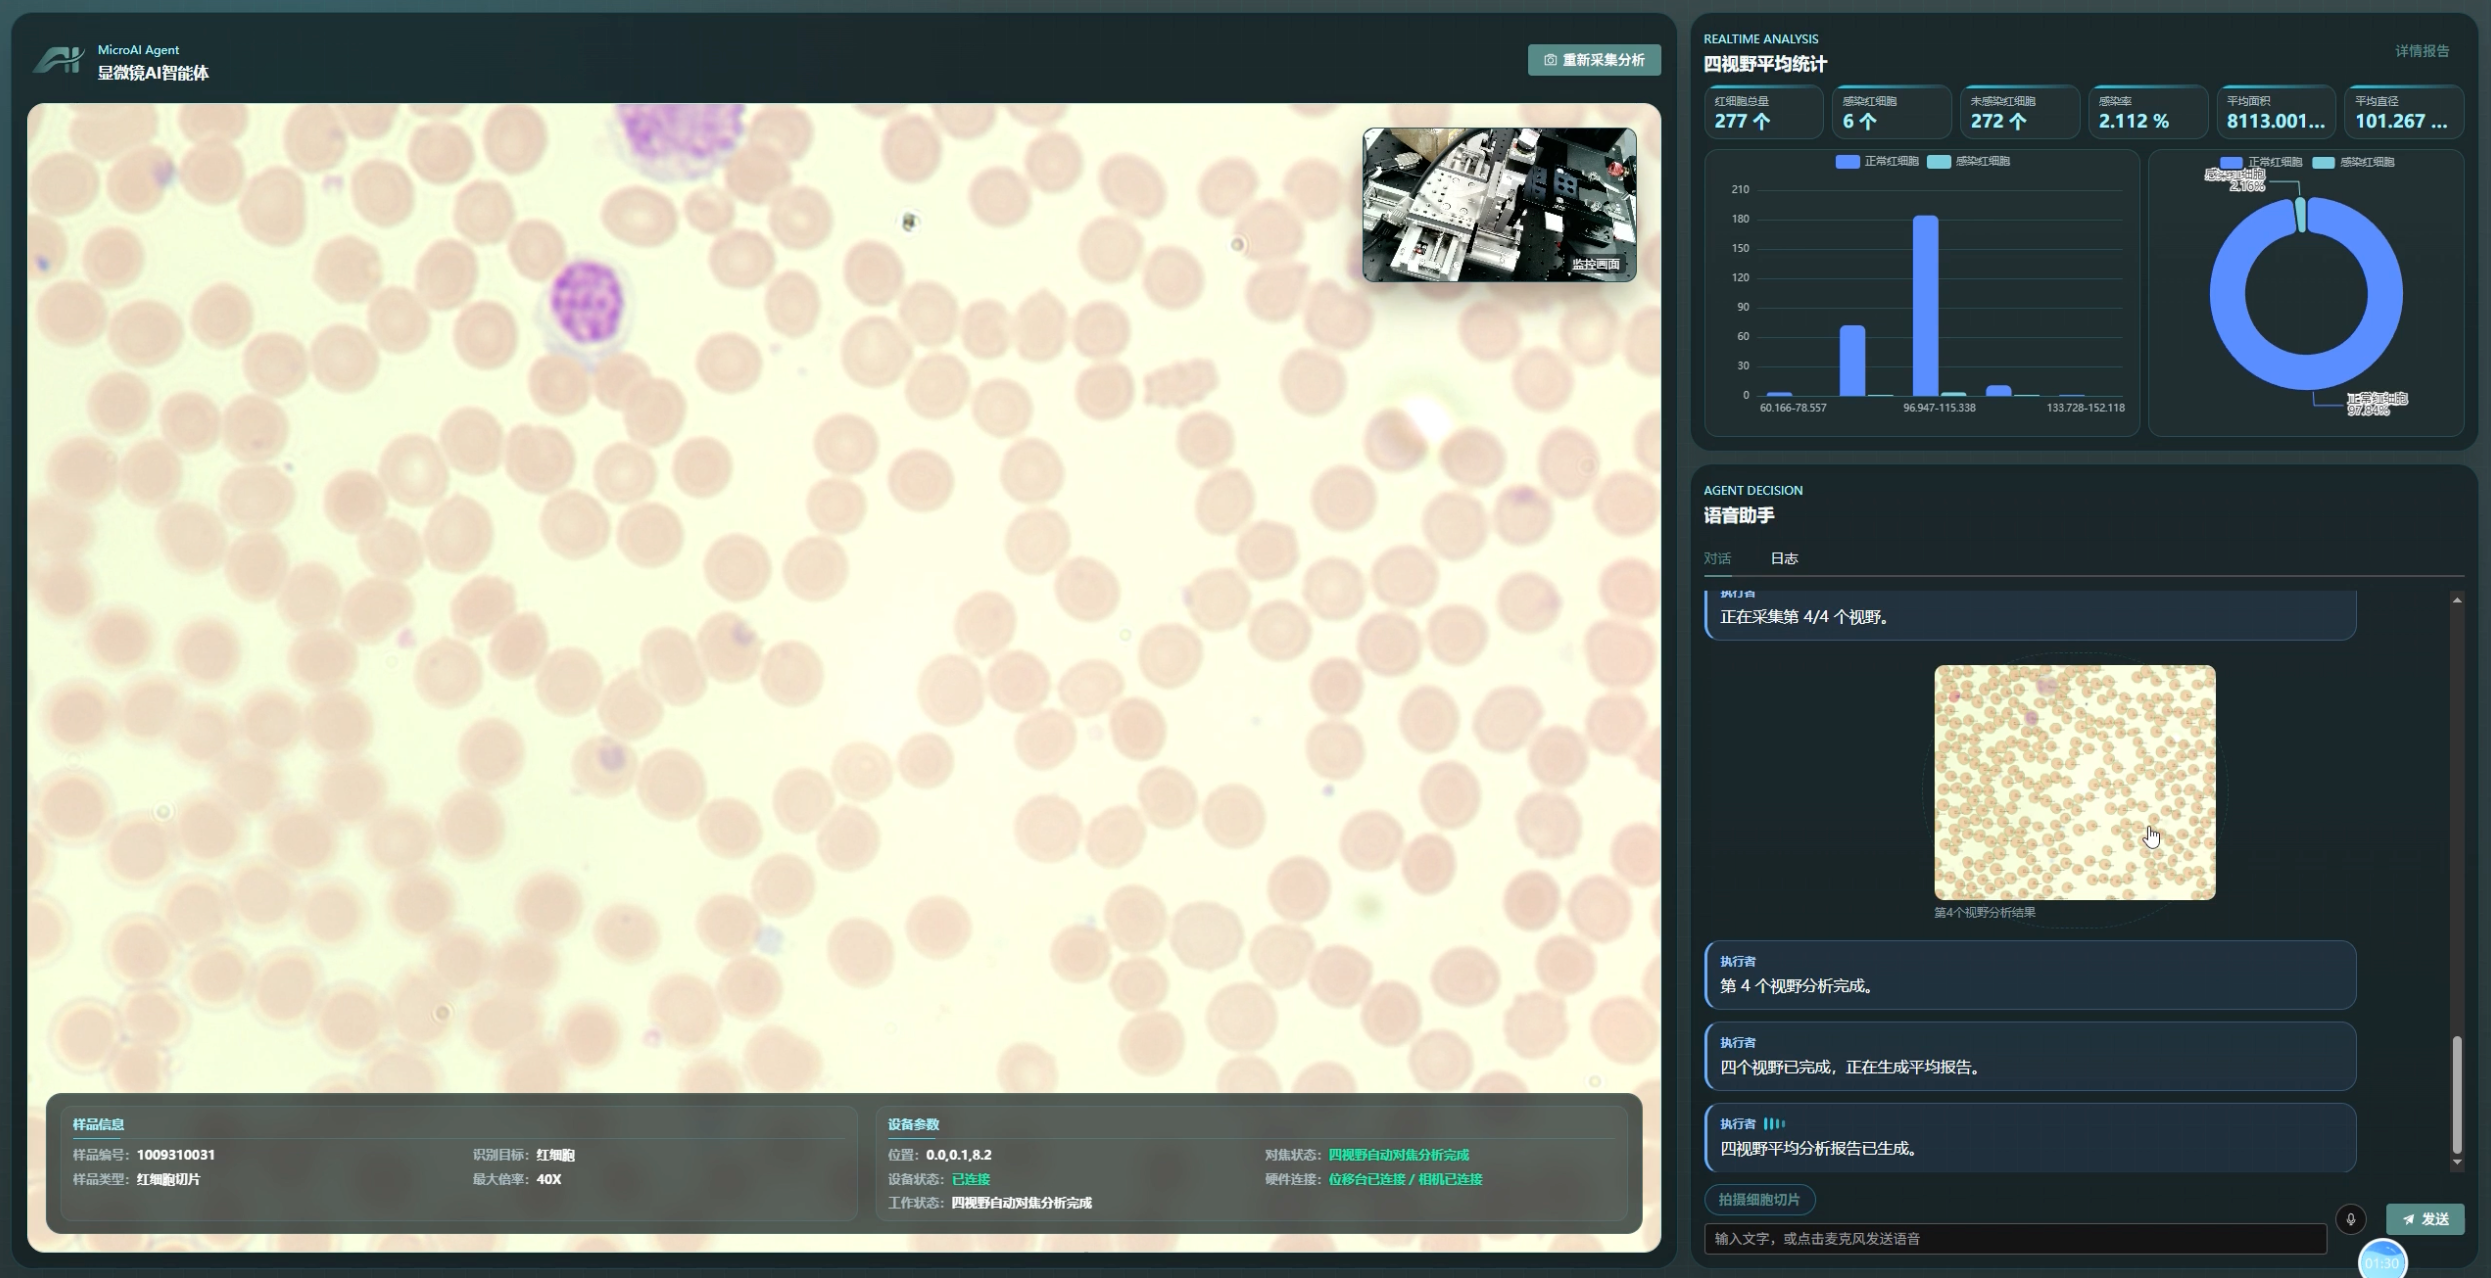Click the chat scrollbar down arrow
Viewport: 2491px width, 1278px height.
pyautogui.click(x=2456, y=1162)
